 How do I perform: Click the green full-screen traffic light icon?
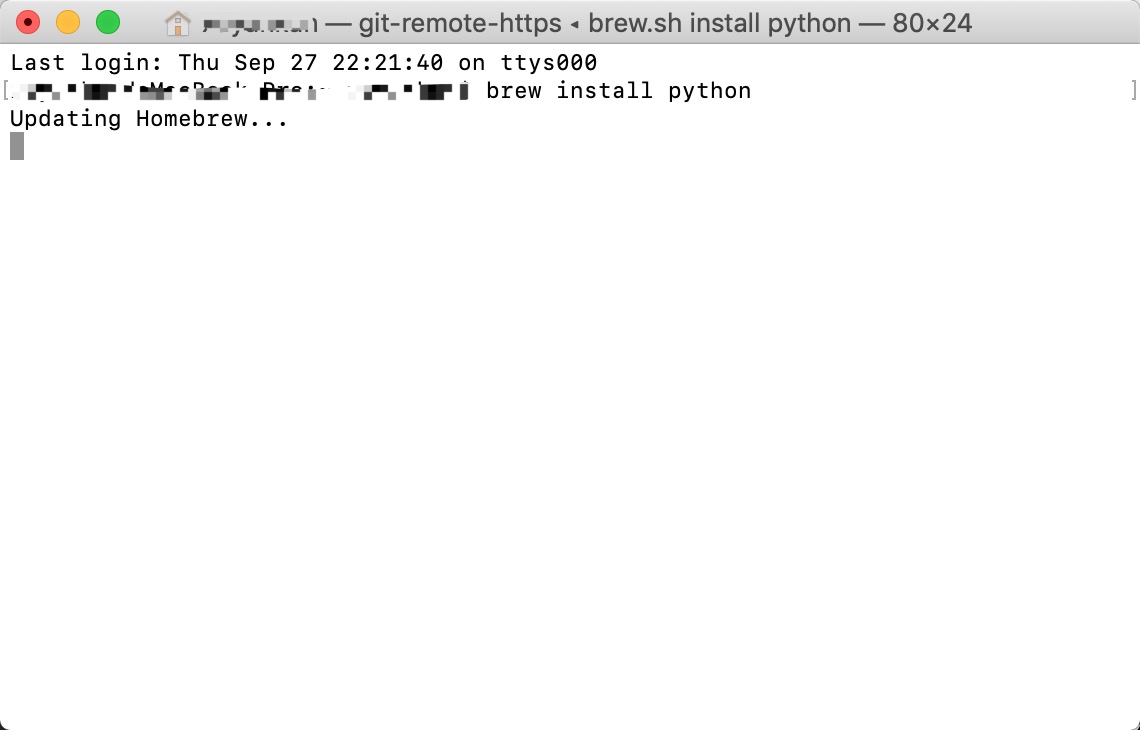pos(110,21)
